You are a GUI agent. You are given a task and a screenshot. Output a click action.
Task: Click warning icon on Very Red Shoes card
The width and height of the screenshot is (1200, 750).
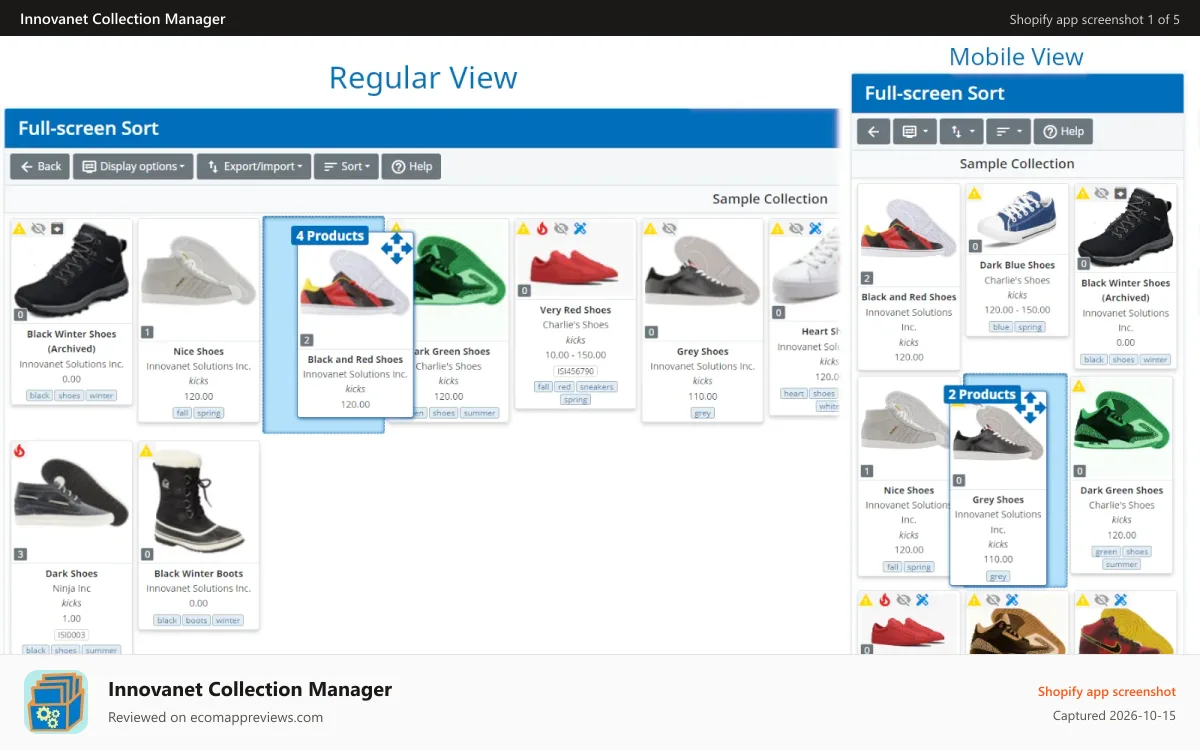click(x=523, y=229)
